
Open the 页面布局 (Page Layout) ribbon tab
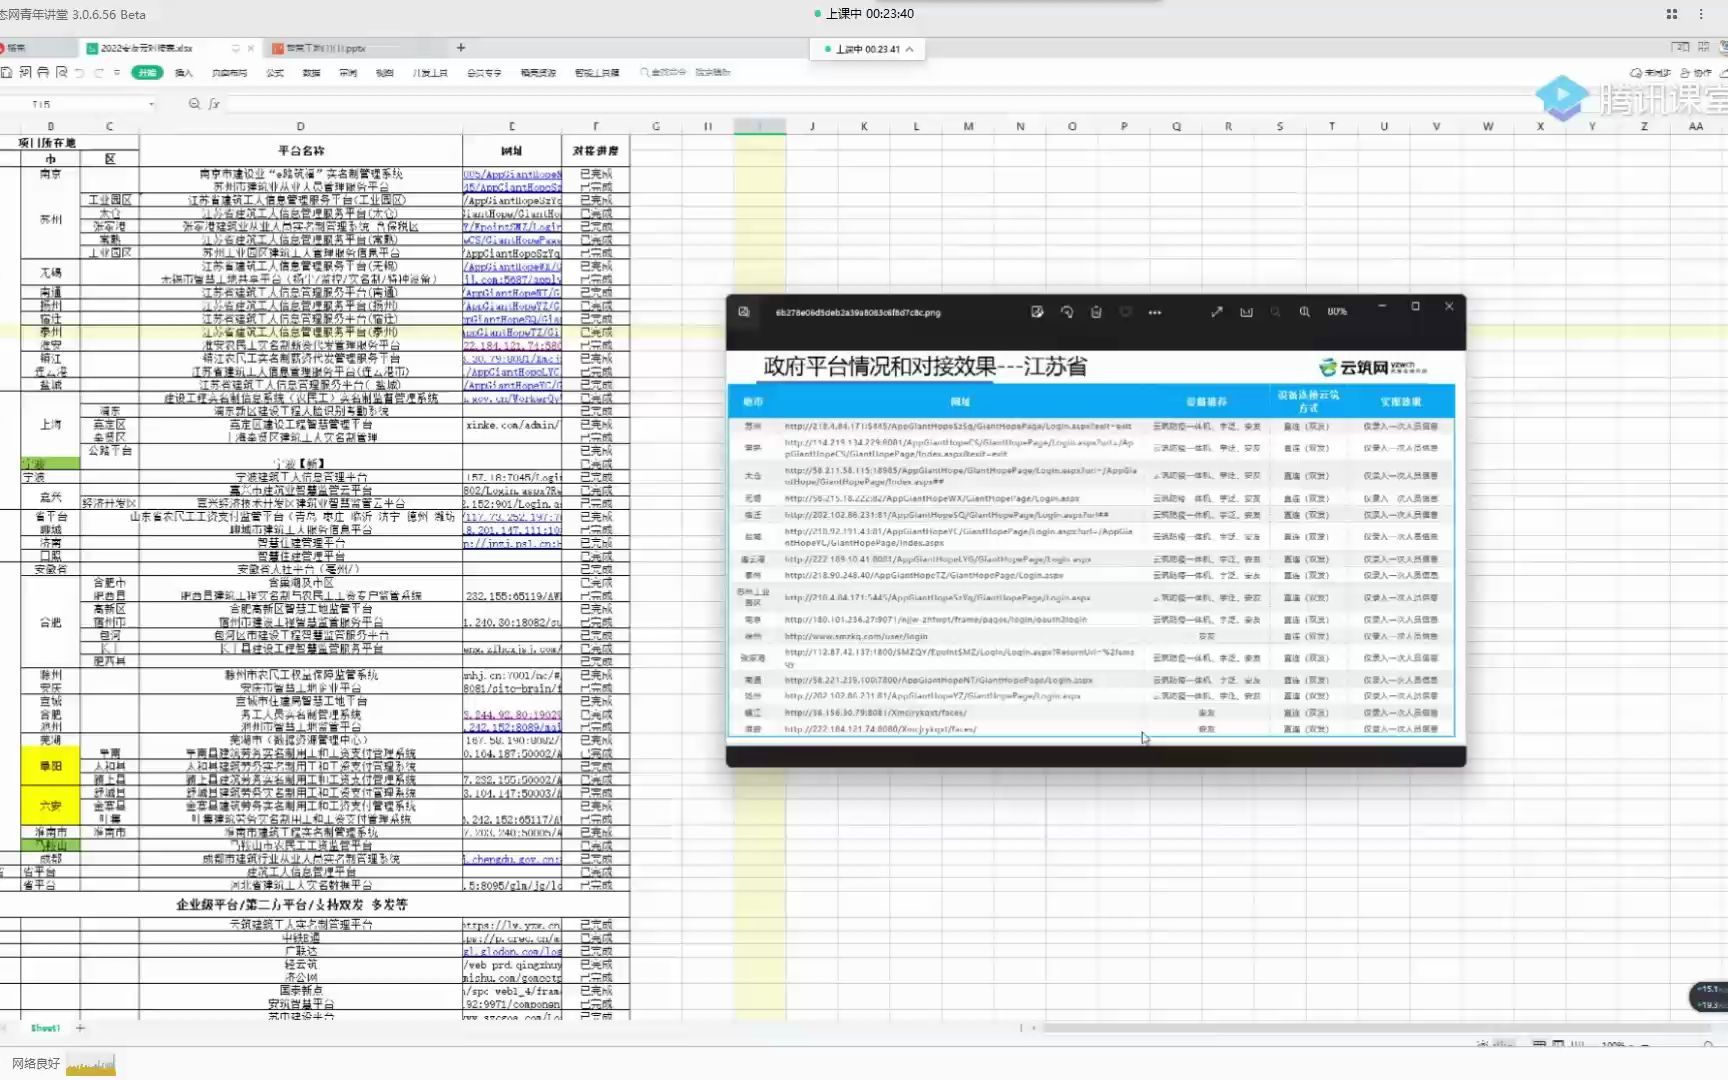point(229,73)
